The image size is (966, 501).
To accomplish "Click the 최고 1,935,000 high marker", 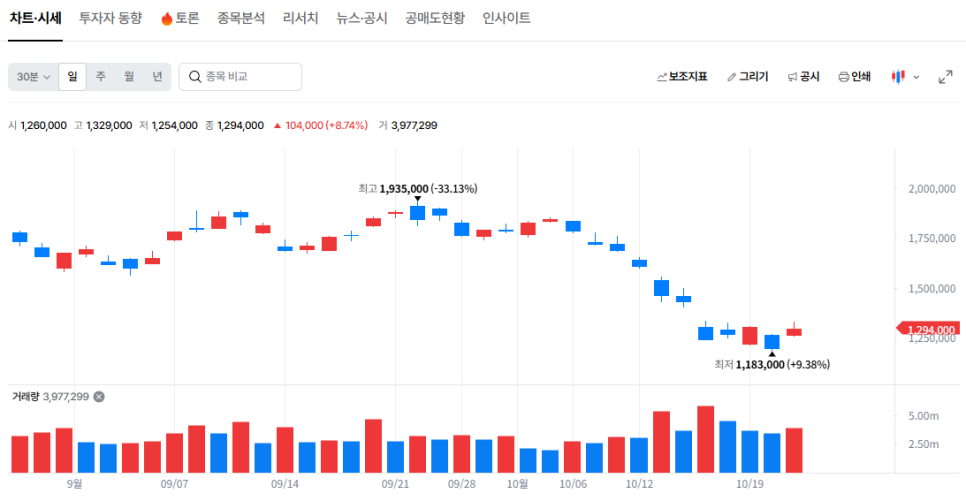I will [x=418, y=189].
